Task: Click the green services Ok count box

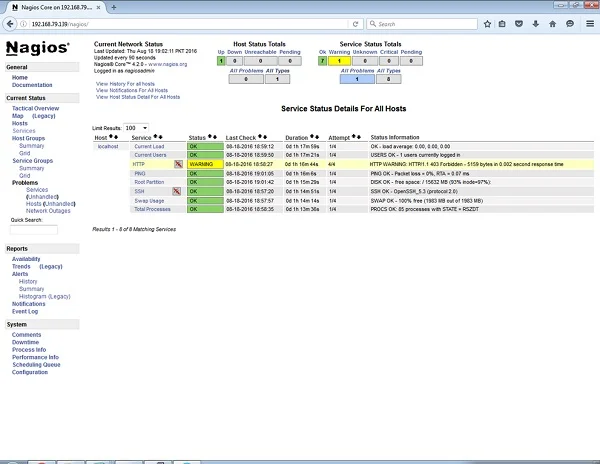Action: pos(322,61)
